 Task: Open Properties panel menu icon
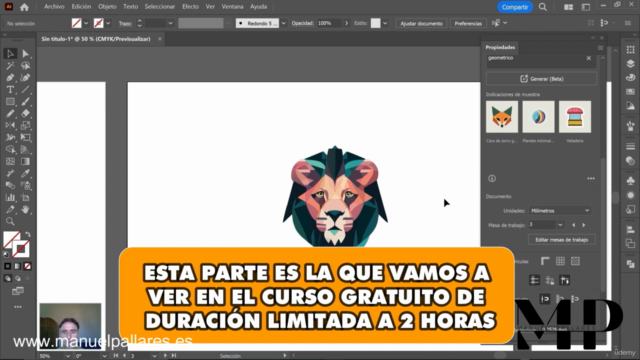coord(600,47)
